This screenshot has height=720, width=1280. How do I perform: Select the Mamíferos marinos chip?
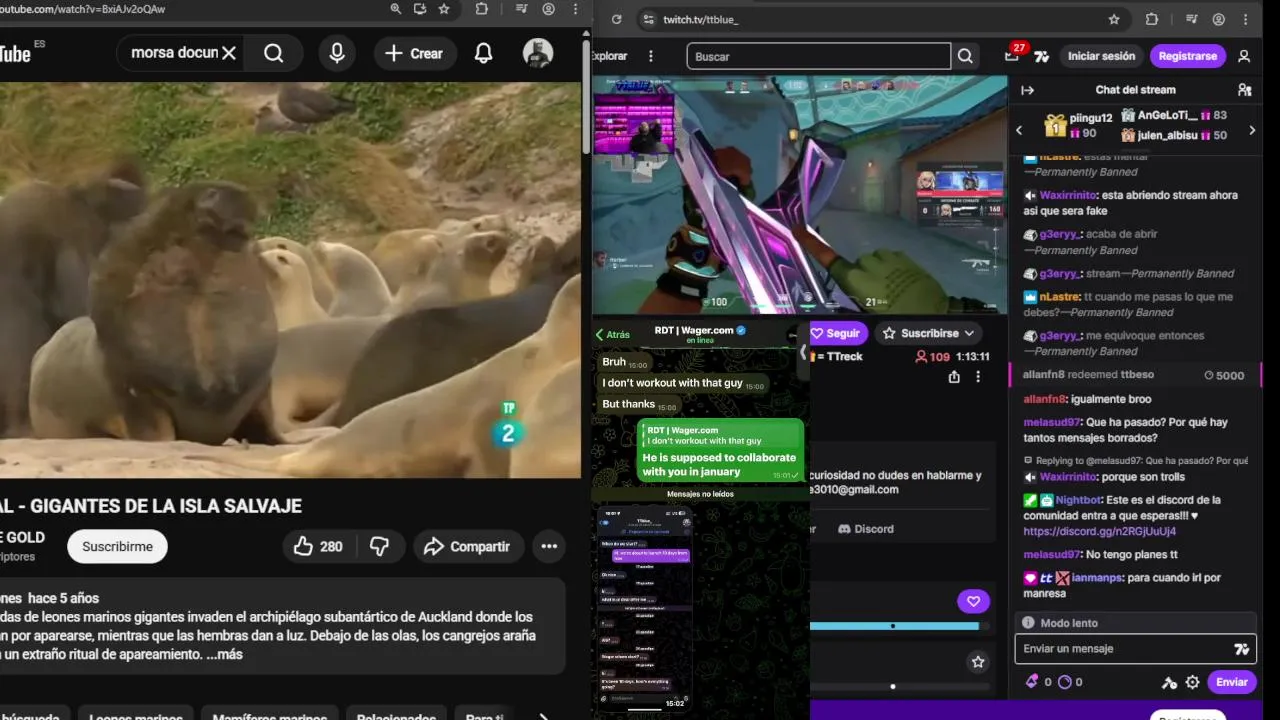(x=270, y=714)
